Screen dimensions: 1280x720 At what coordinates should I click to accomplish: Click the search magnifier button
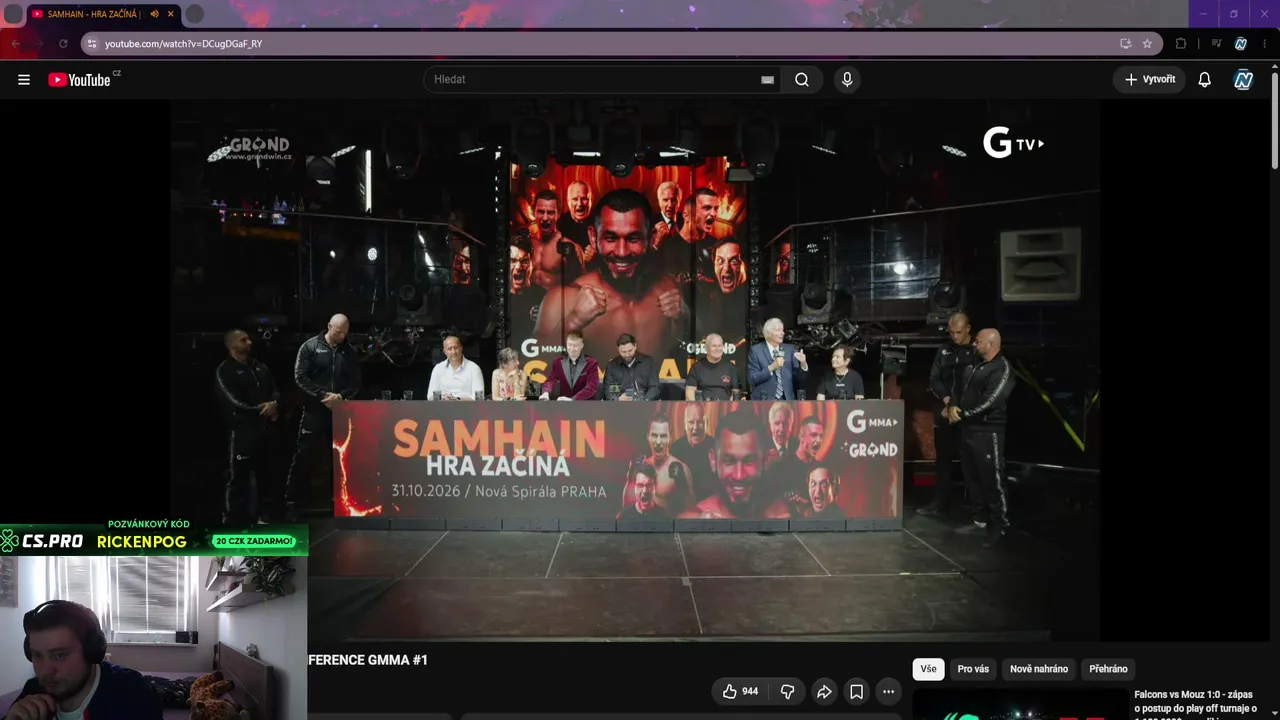coord(802,80)
